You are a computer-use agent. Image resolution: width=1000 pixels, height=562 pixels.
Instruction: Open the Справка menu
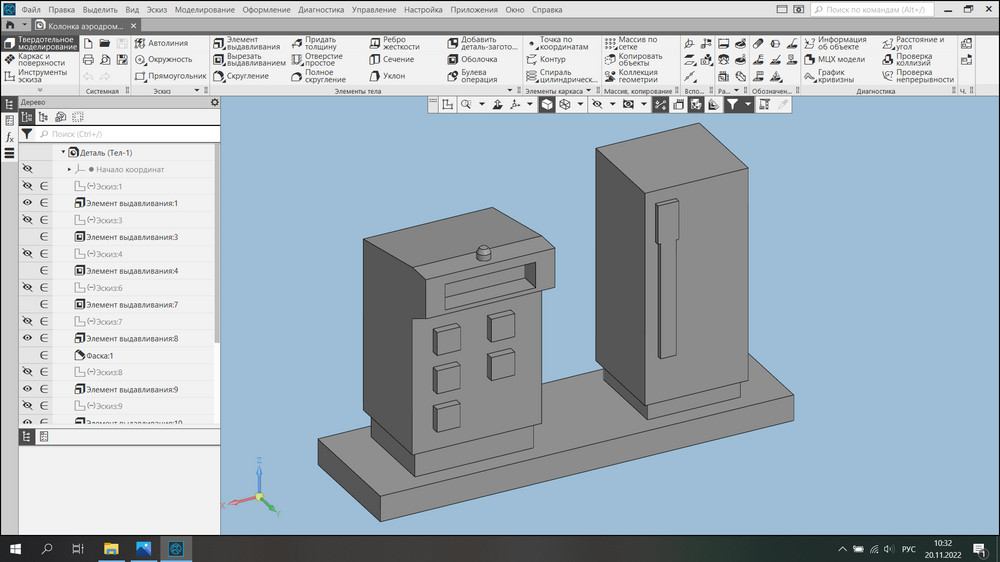547,10
